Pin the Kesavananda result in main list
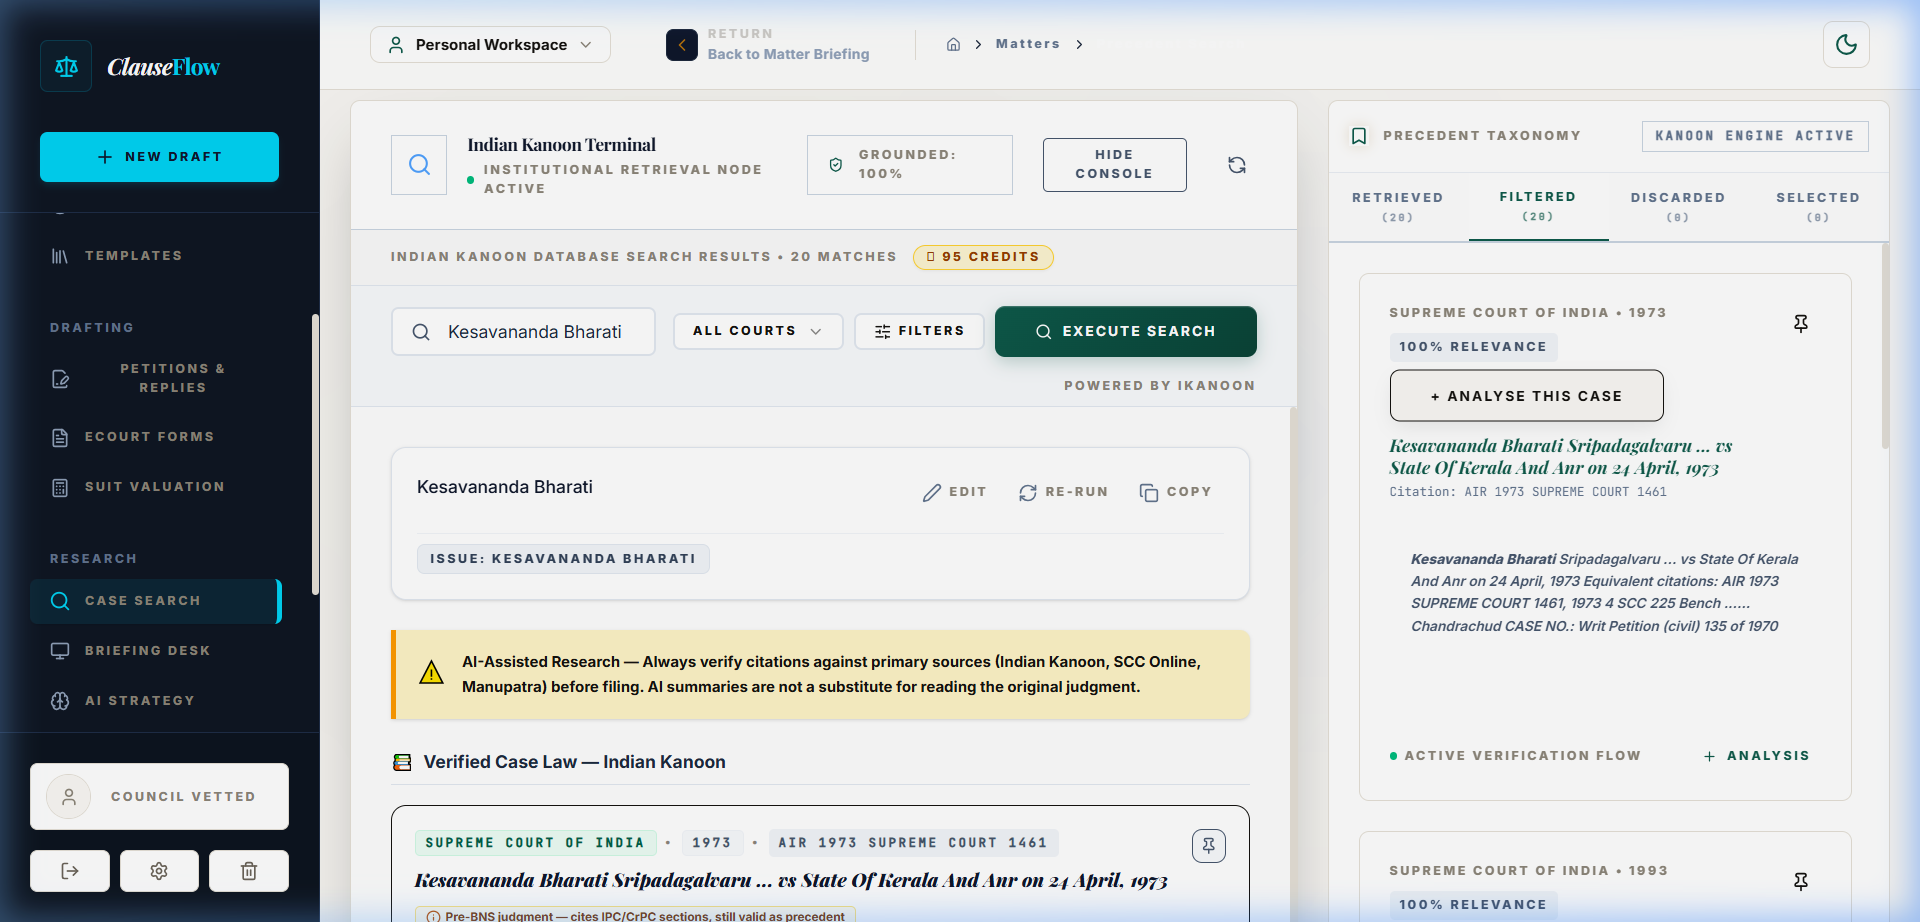 (x=1209, y=846)
